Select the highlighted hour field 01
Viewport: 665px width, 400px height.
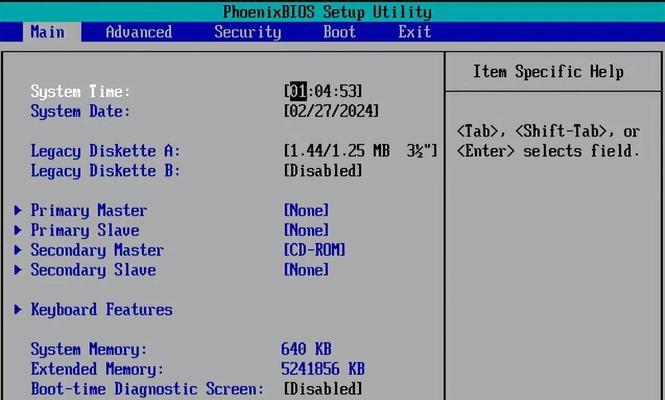click(x=298, y=91)
